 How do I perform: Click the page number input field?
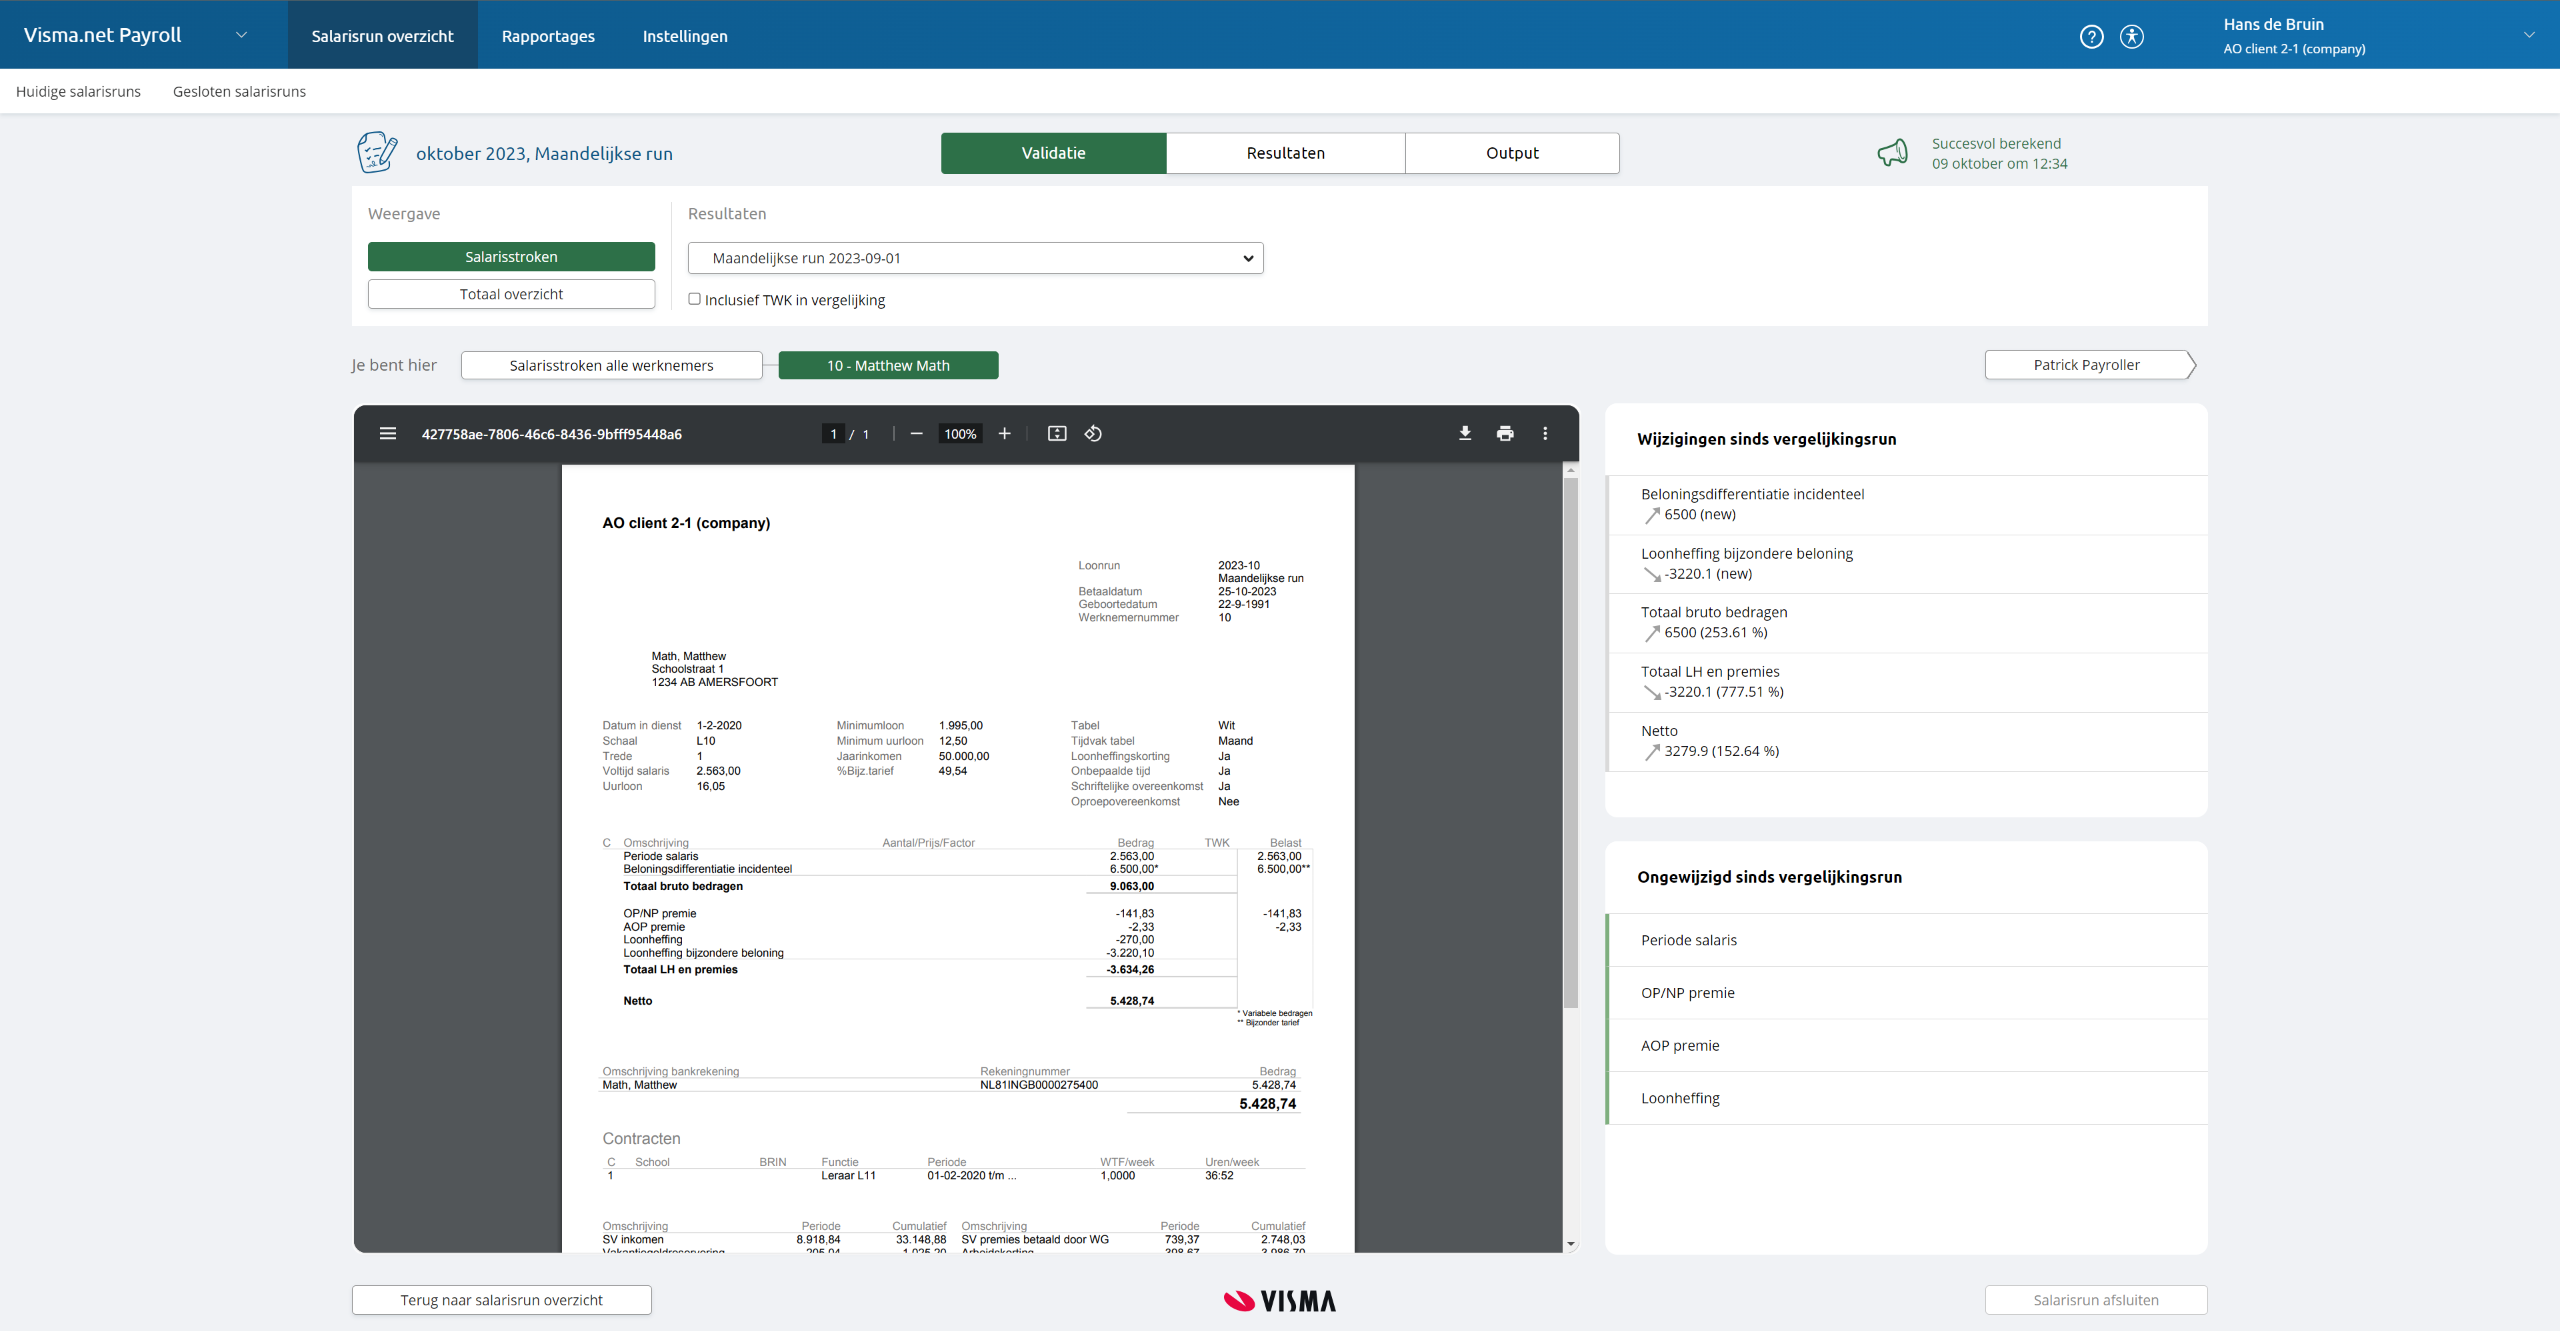coord(833,433)
